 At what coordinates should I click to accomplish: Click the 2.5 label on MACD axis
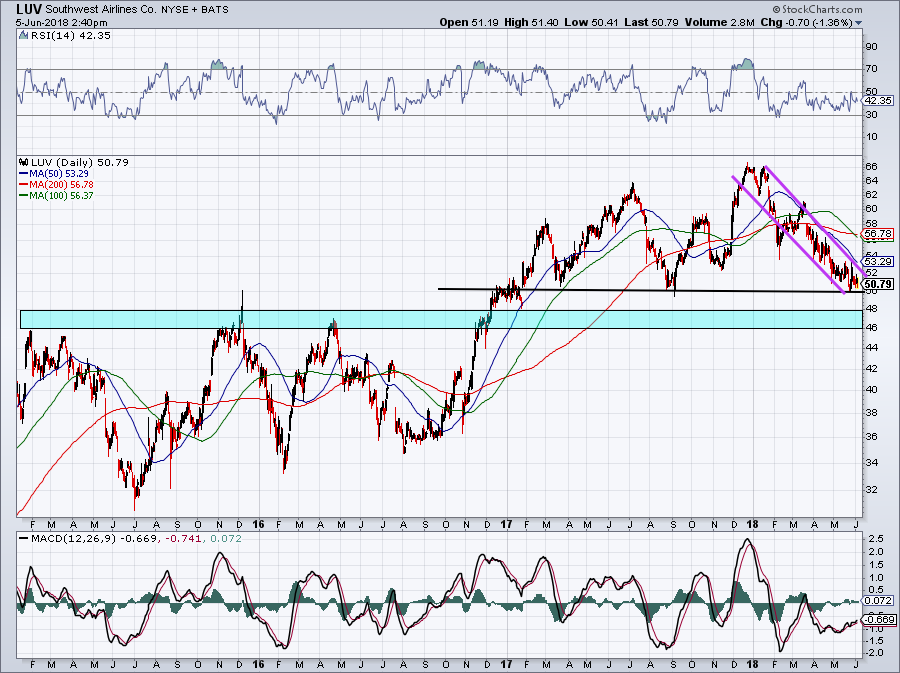[876, 539]
